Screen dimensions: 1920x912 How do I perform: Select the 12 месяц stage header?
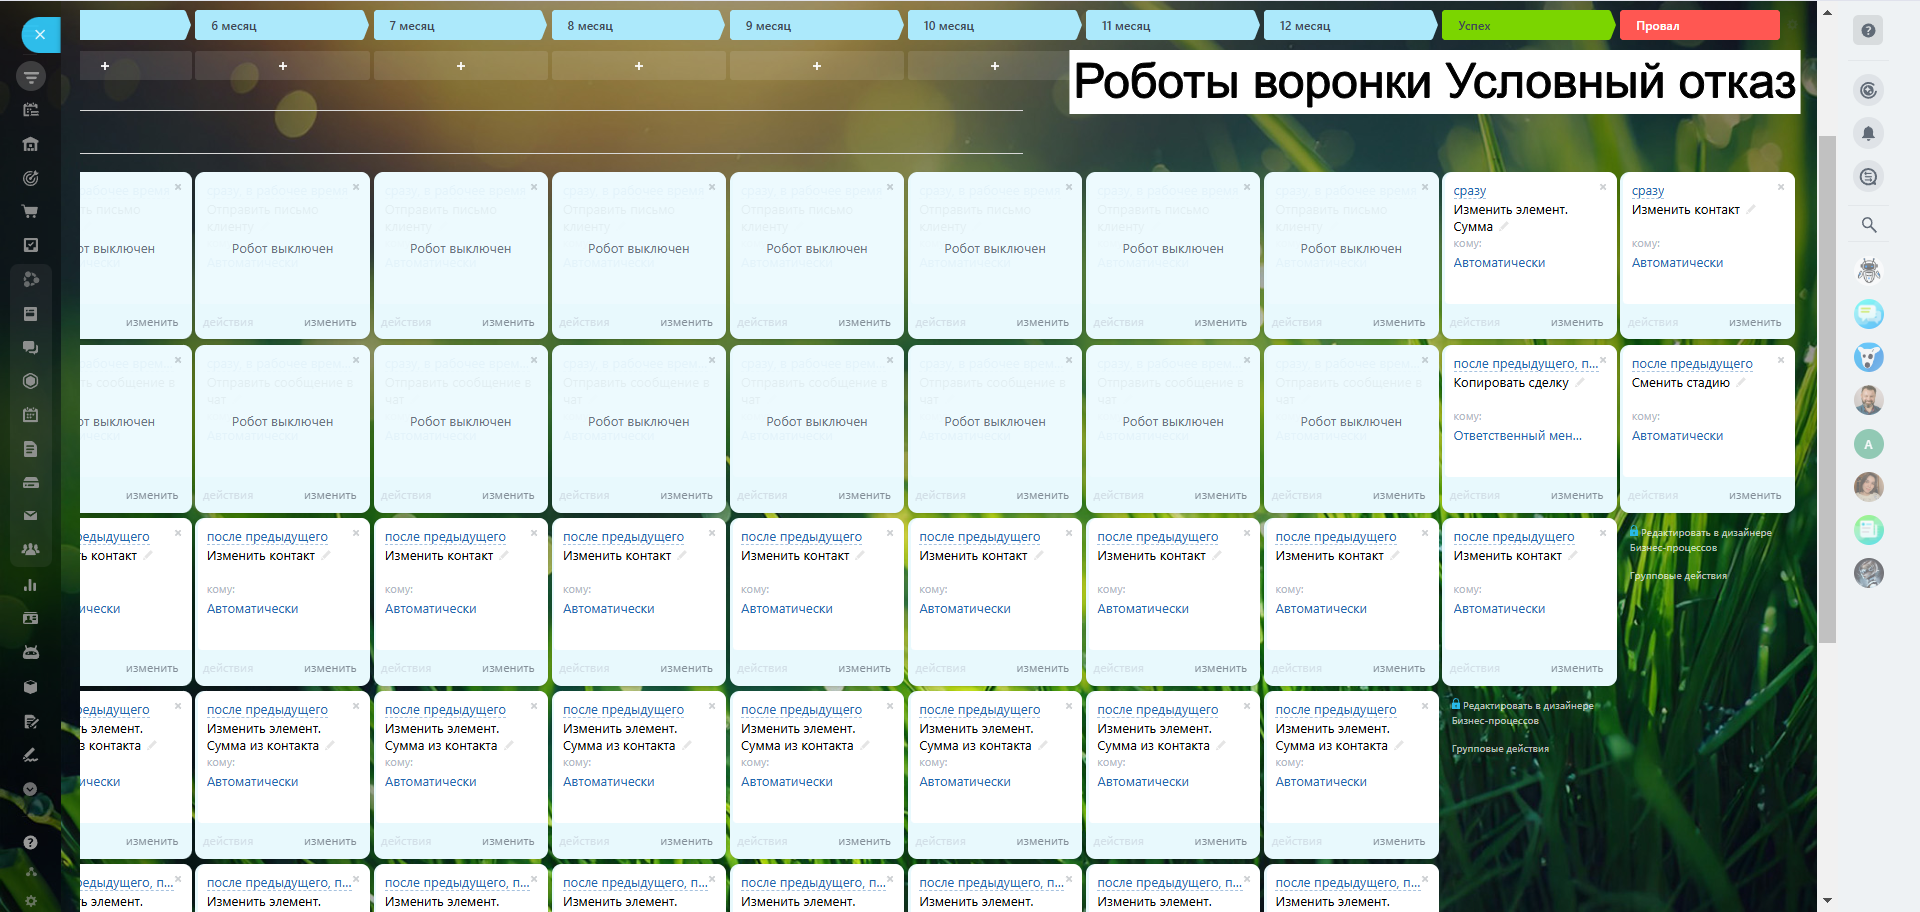click(x=1349, y=26)
